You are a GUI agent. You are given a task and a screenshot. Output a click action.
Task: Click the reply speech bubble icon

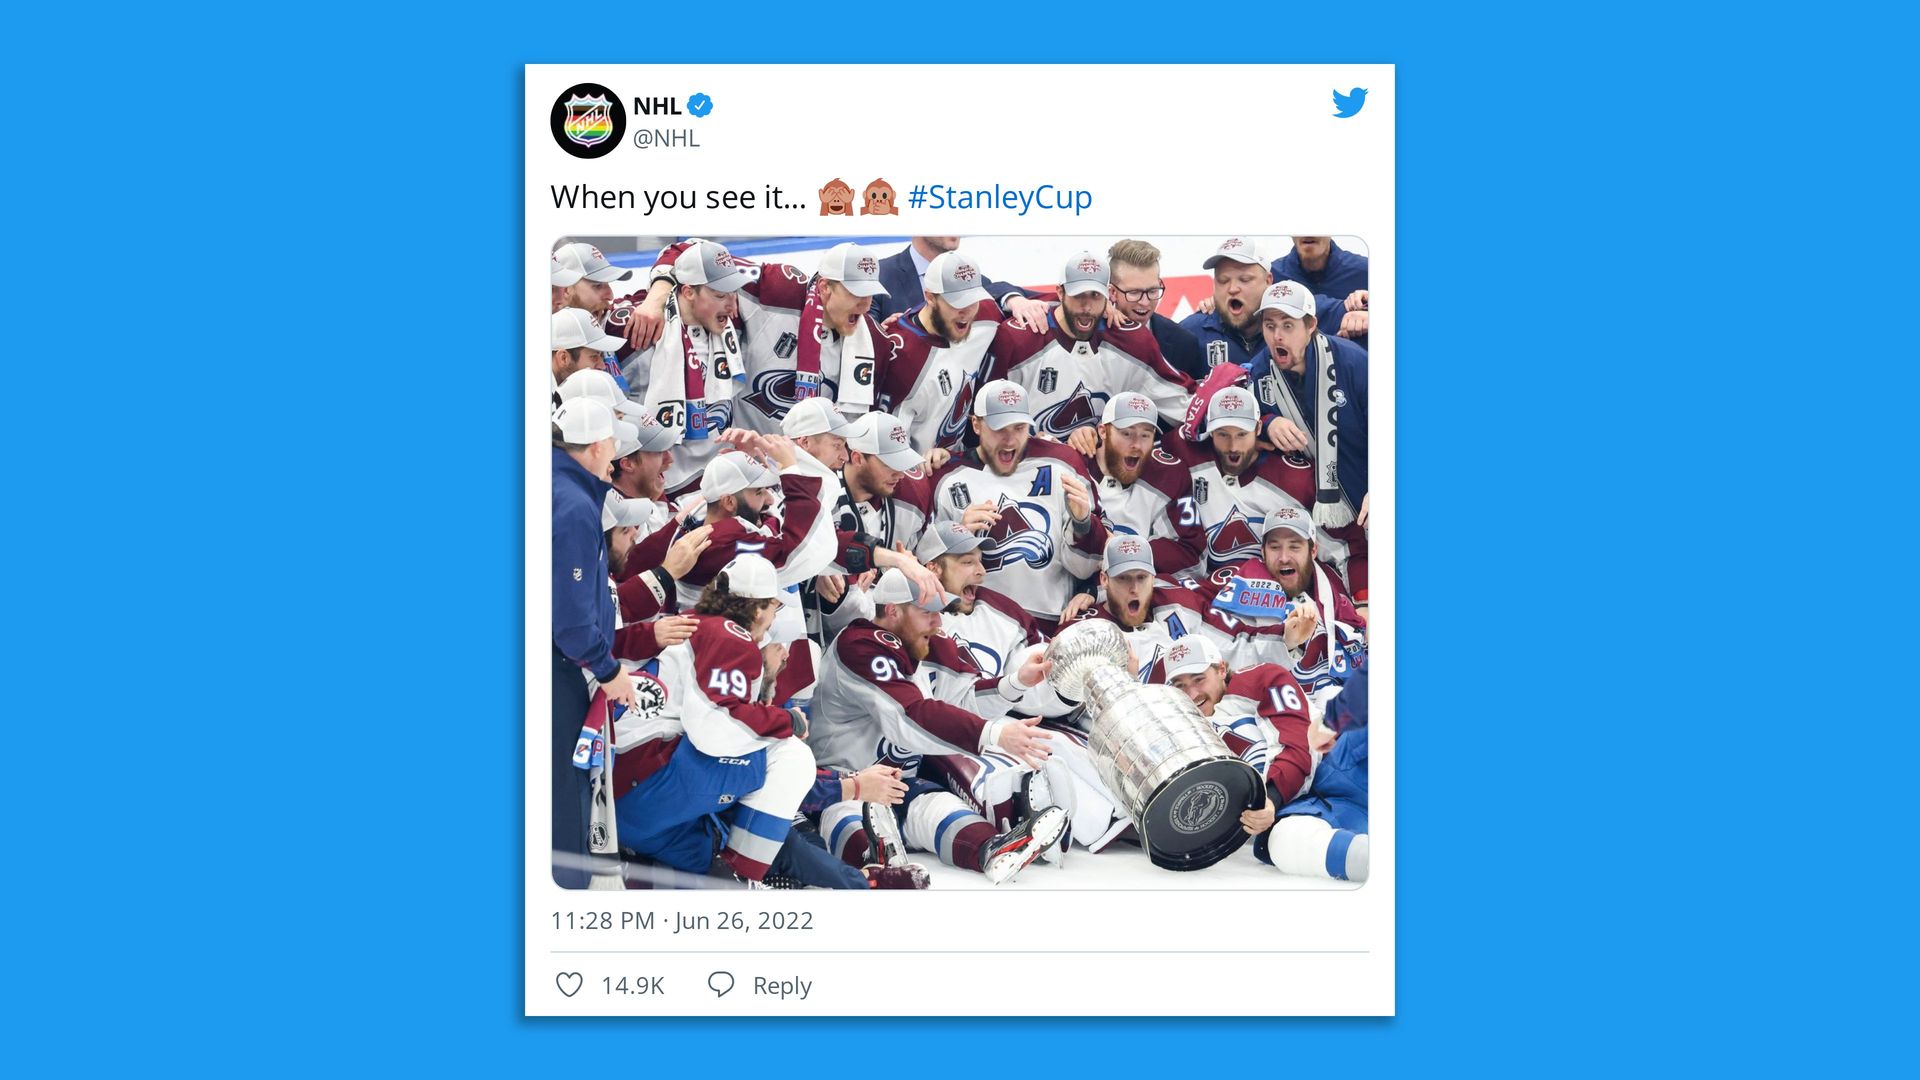point(721,984)
